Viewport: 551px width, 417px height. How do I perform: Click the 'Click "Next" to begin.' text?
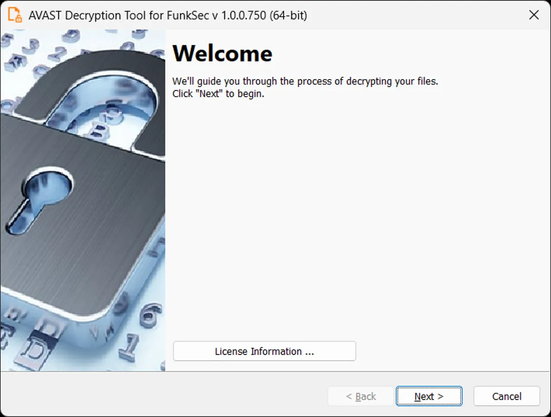218,94
